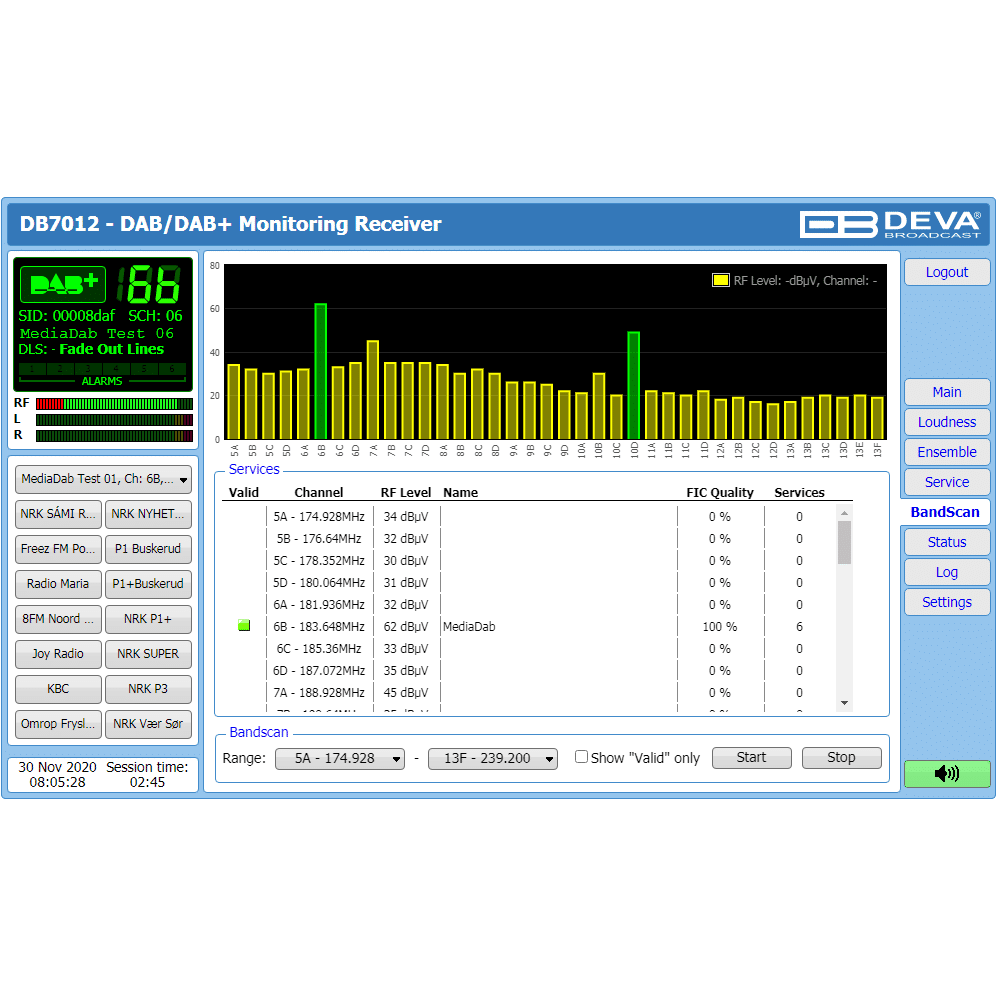997x997 pixels.
Task: Click the DAB+ logo on display
Action: [x=64, y=285]
